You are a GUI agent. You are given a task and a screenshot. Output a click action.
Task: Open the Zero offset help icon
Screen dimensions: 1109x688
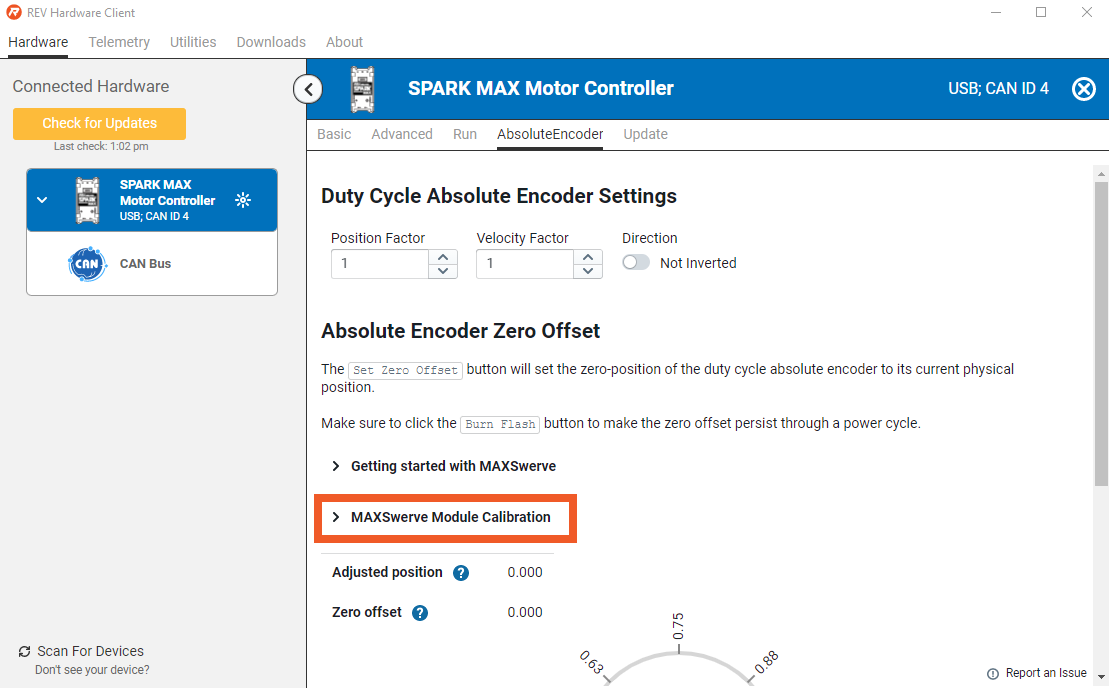point(420,613)
